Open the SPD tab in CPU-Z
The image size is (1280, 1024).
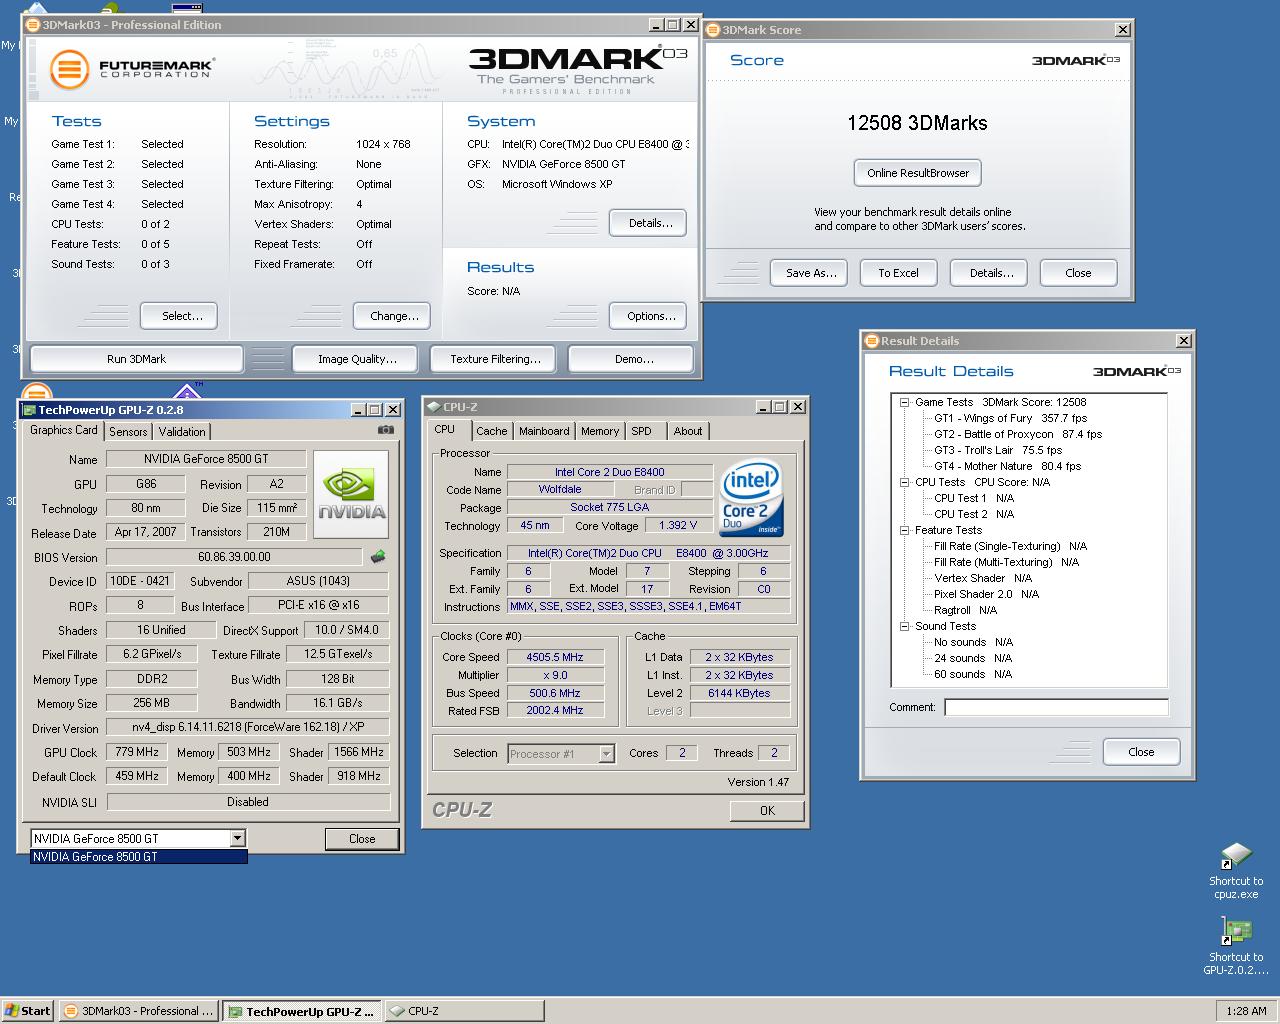point(641,431)
